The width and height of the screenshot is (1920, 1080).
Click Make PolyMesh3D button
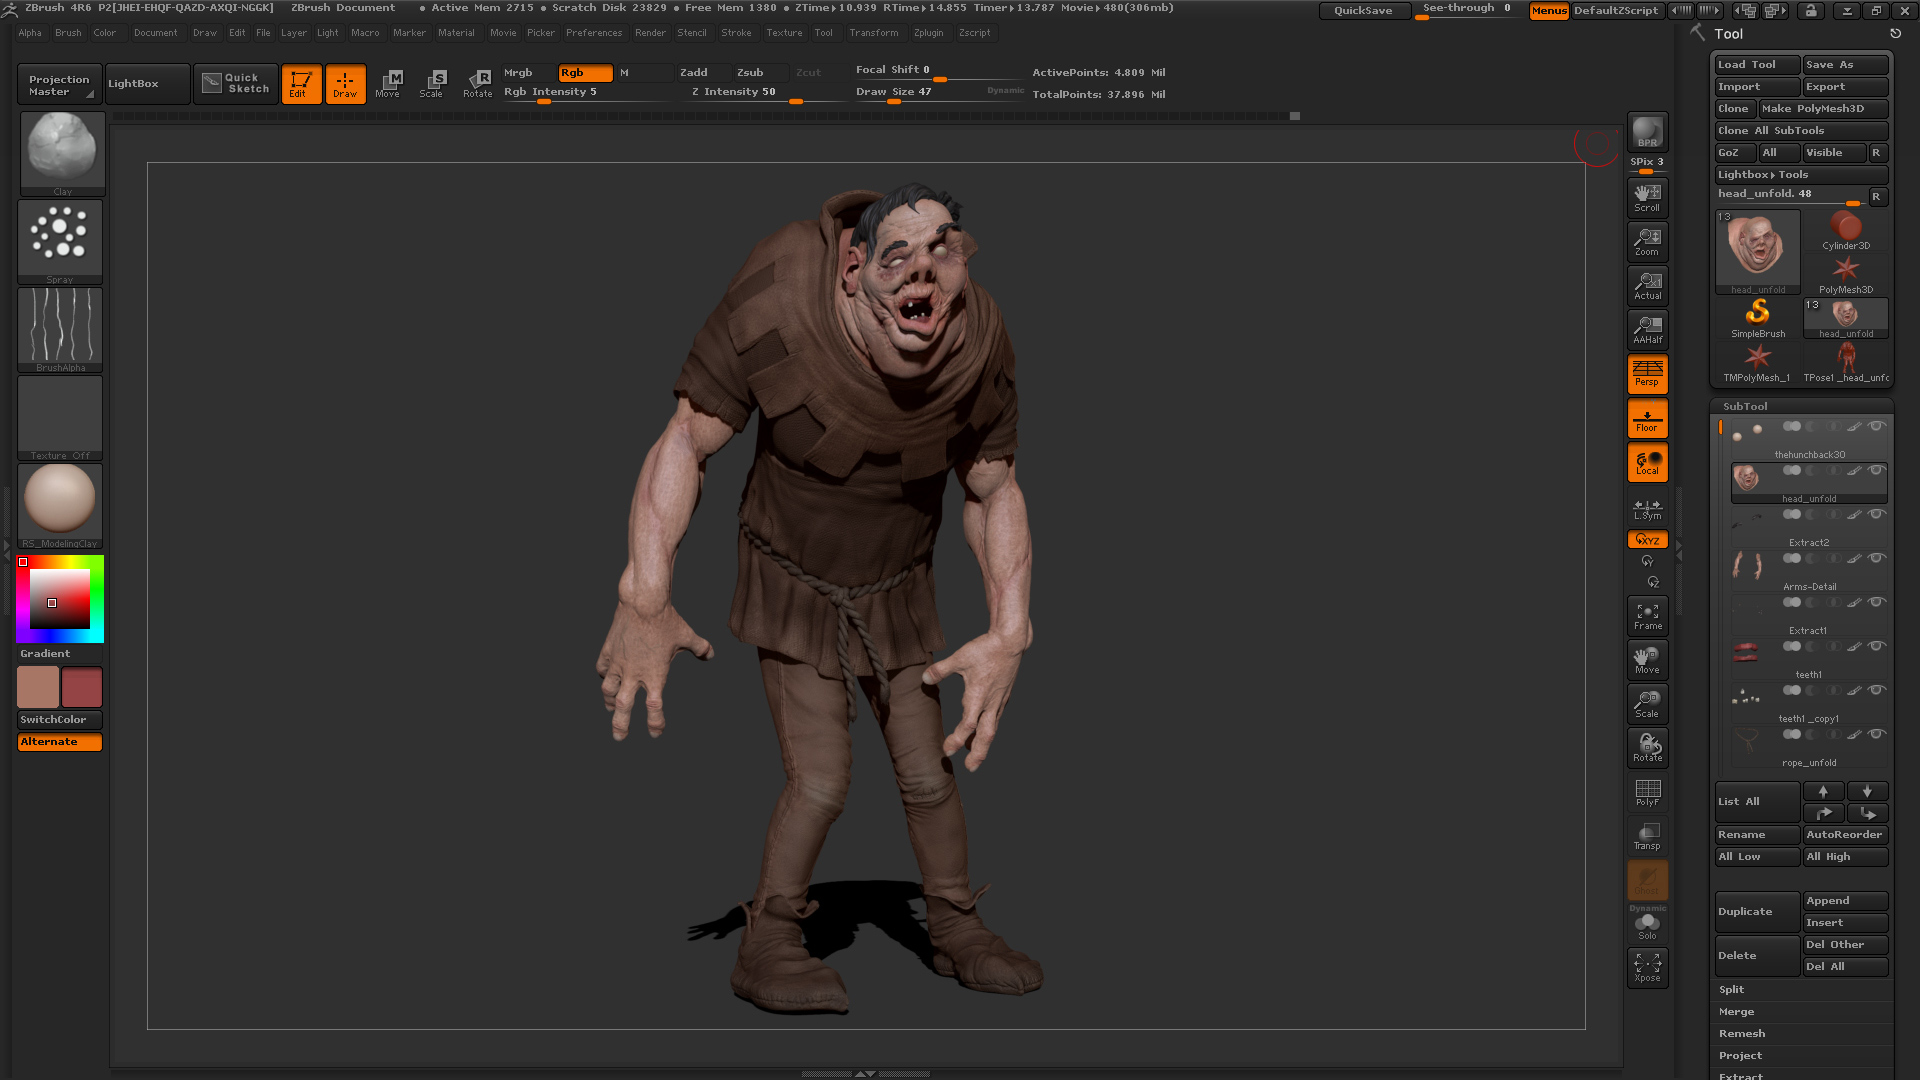[1823, 108]
